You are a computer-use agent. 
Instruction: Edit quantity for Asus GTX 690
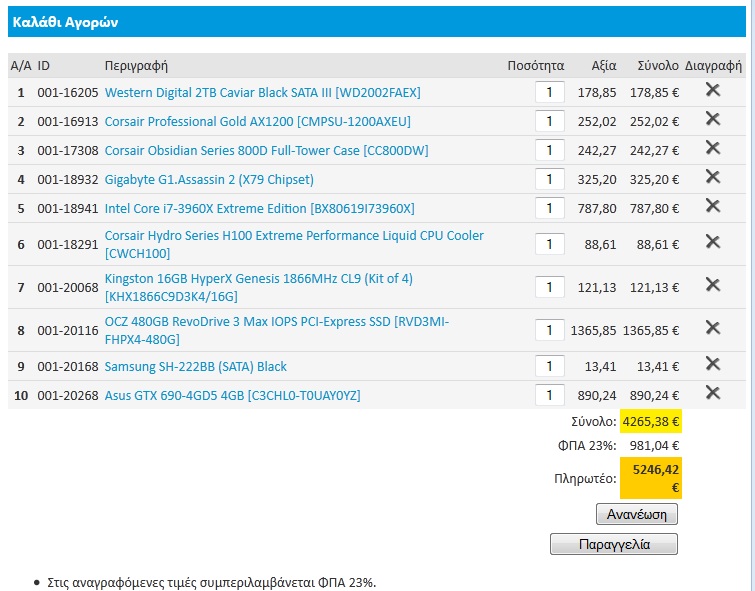(x=549, y=395)
